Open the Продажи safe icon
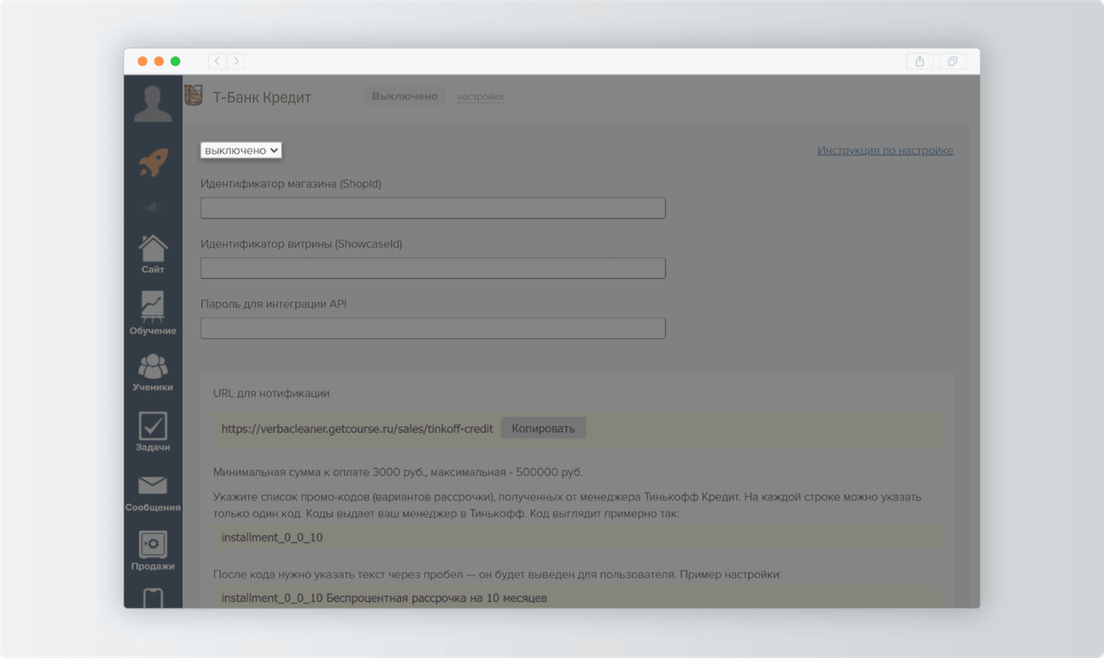 click(153, 551)
